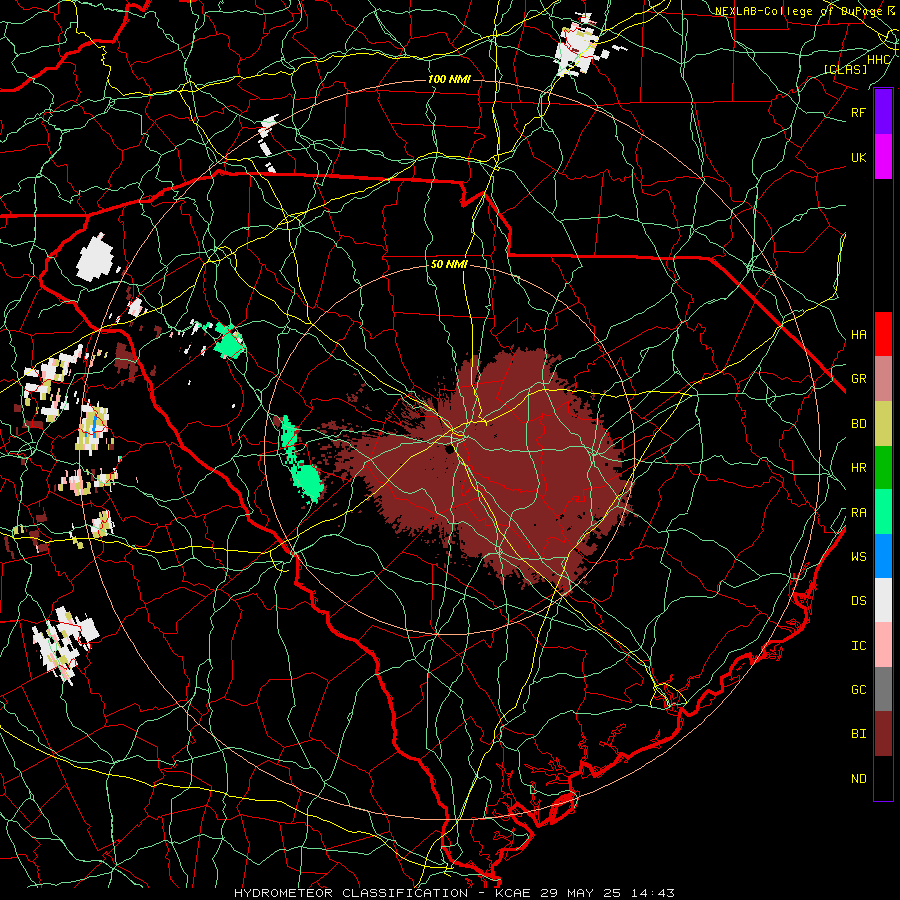The height and width of the screenshot is (900, 900).
Task: Click the IC legend label
Action: [x=859, y=646]
